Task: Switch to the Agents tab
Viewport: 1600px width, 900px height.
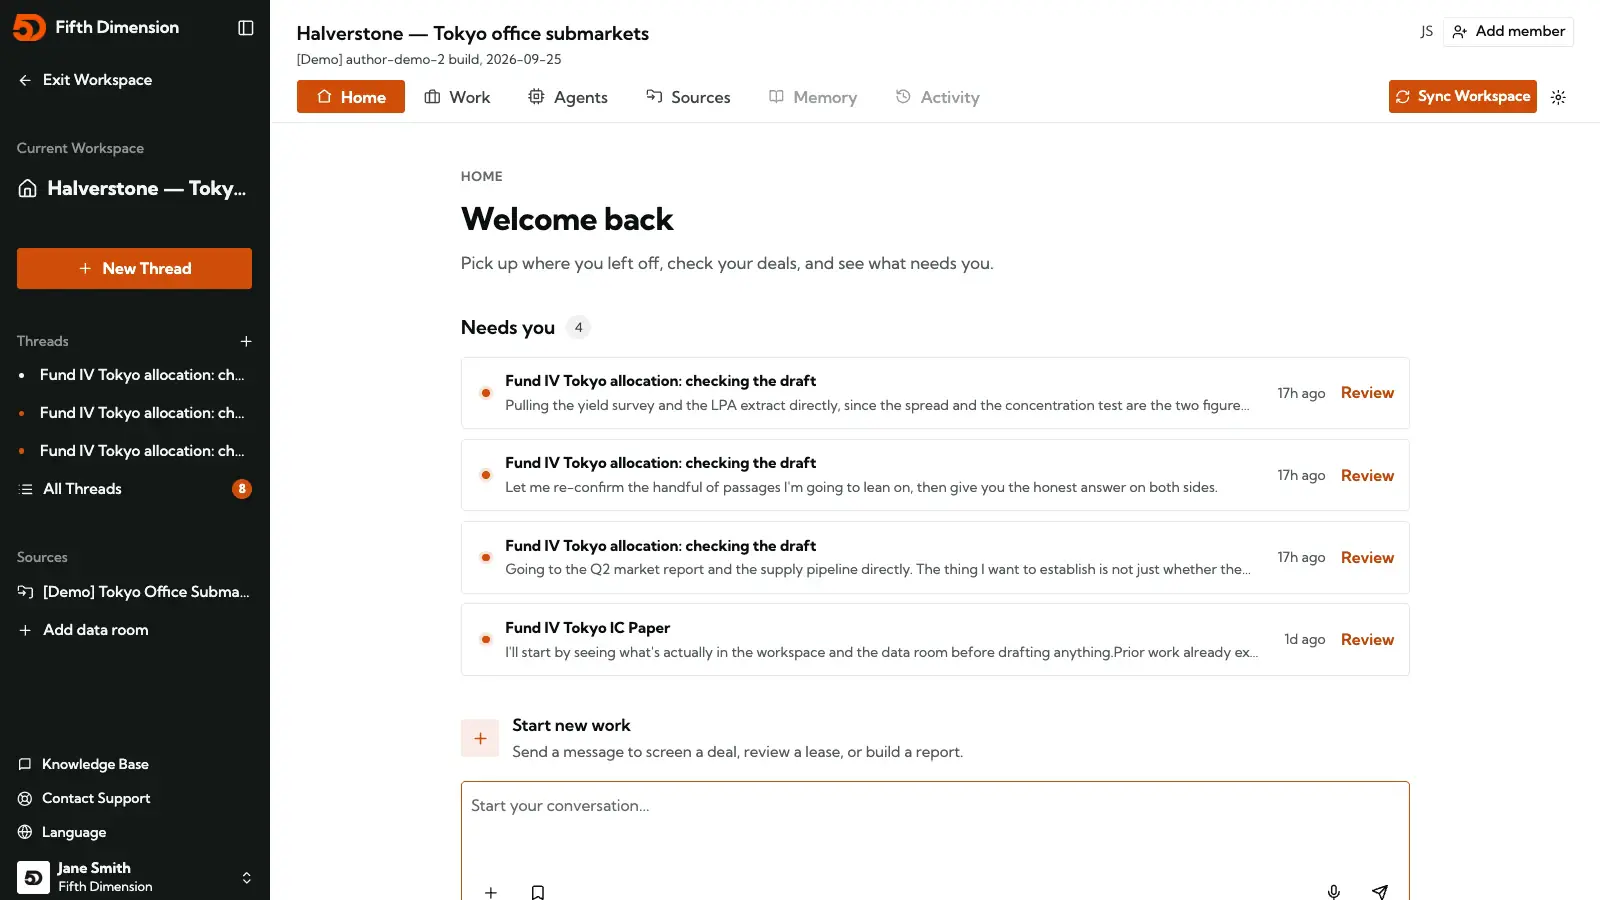Action: click(x=568, y=97)
